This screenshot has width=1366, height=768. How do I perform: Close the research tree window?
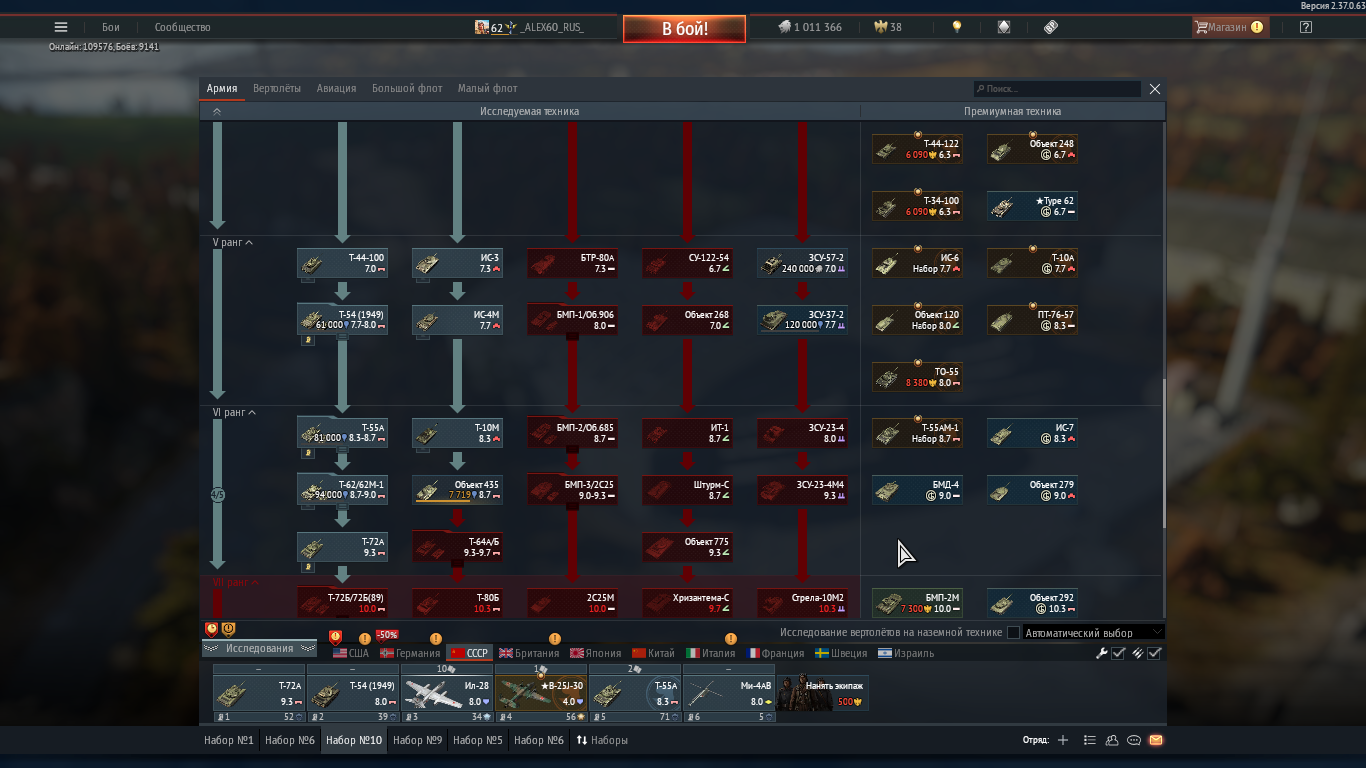tap(1155, 89)
